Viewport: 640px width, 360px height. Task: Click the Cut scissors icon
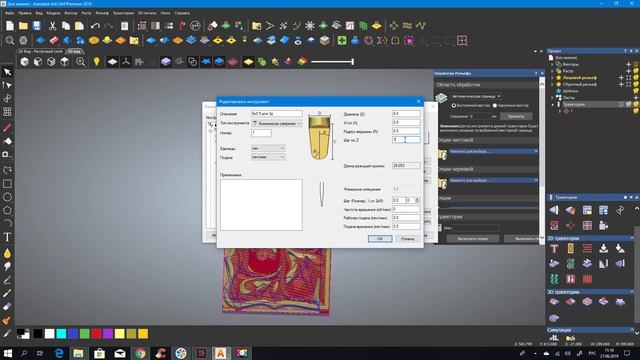click(52, 26)
